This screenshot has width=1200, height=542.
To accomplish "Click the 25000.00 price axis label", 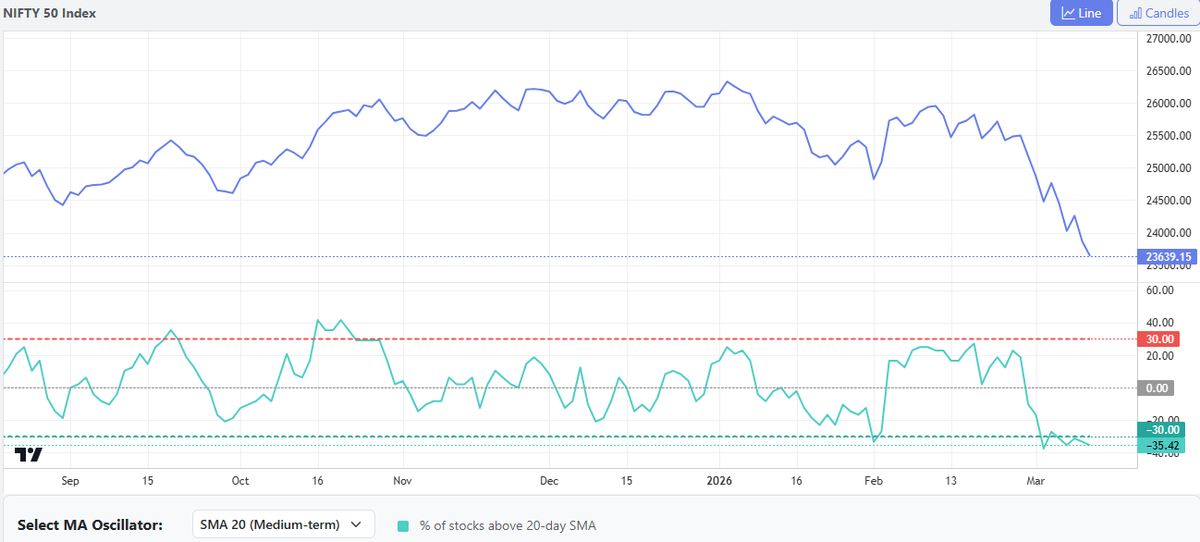I will 1169,168.
